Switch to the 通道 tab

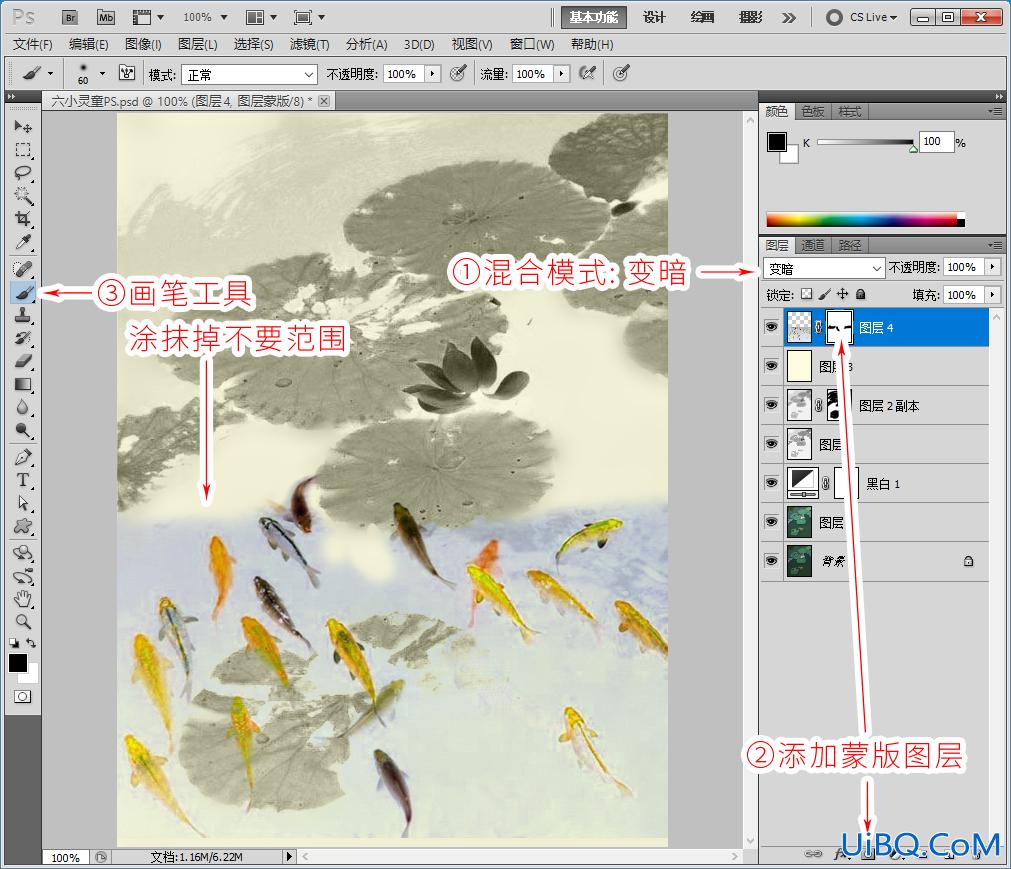point(812,245)
